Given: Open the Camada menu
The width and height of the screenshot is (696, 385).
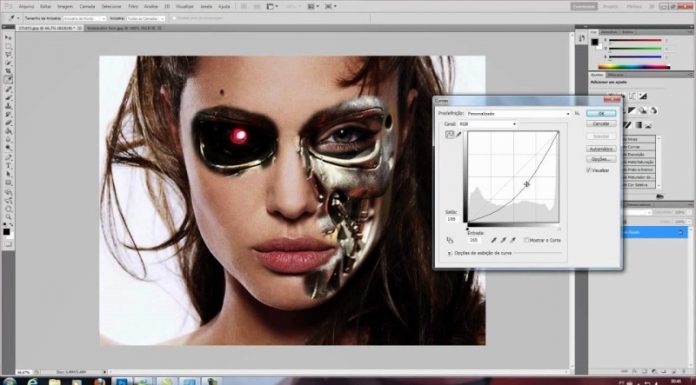Looking at the screenshot, I should 87,6.
